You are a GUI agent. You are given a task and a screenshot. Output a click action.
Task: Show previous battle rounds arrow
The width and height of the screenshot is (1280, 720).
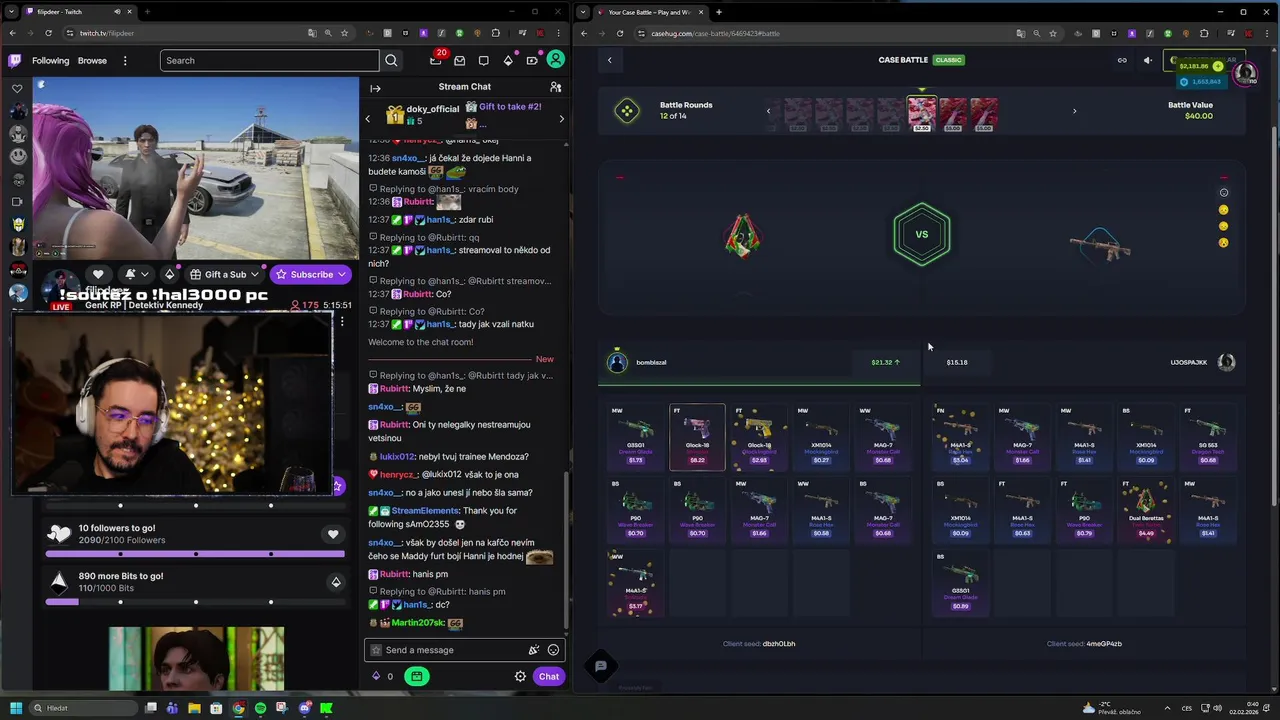click(768, 111)
